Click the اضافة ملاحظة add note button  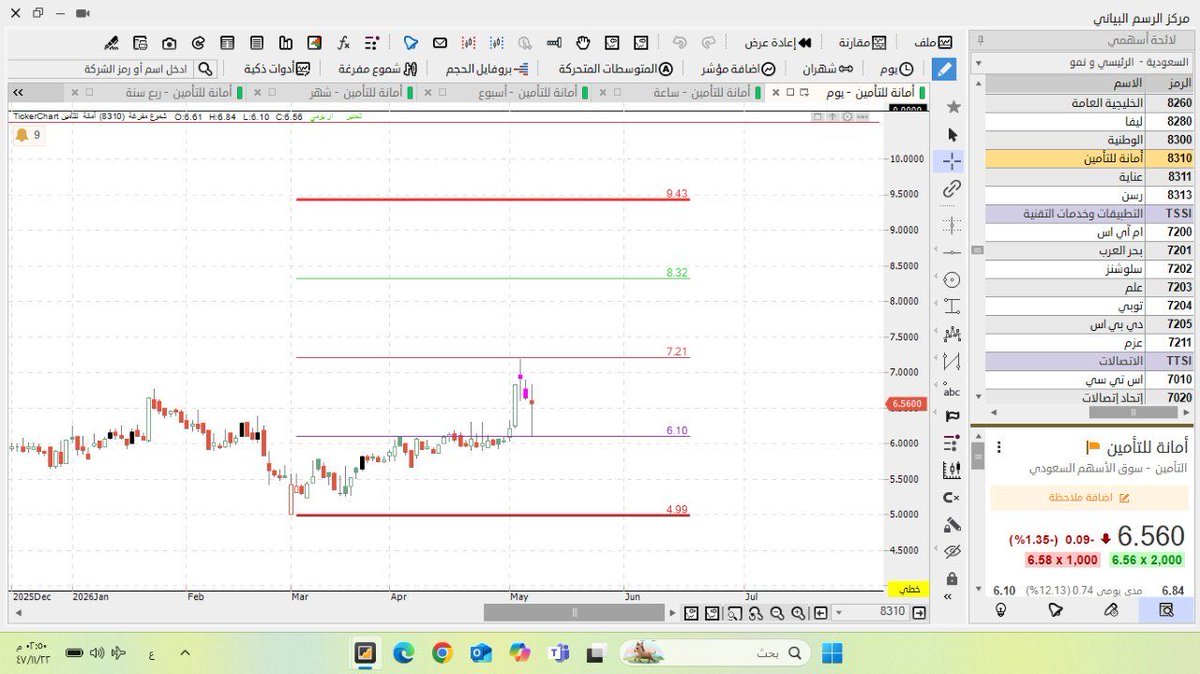[1091, 497]
